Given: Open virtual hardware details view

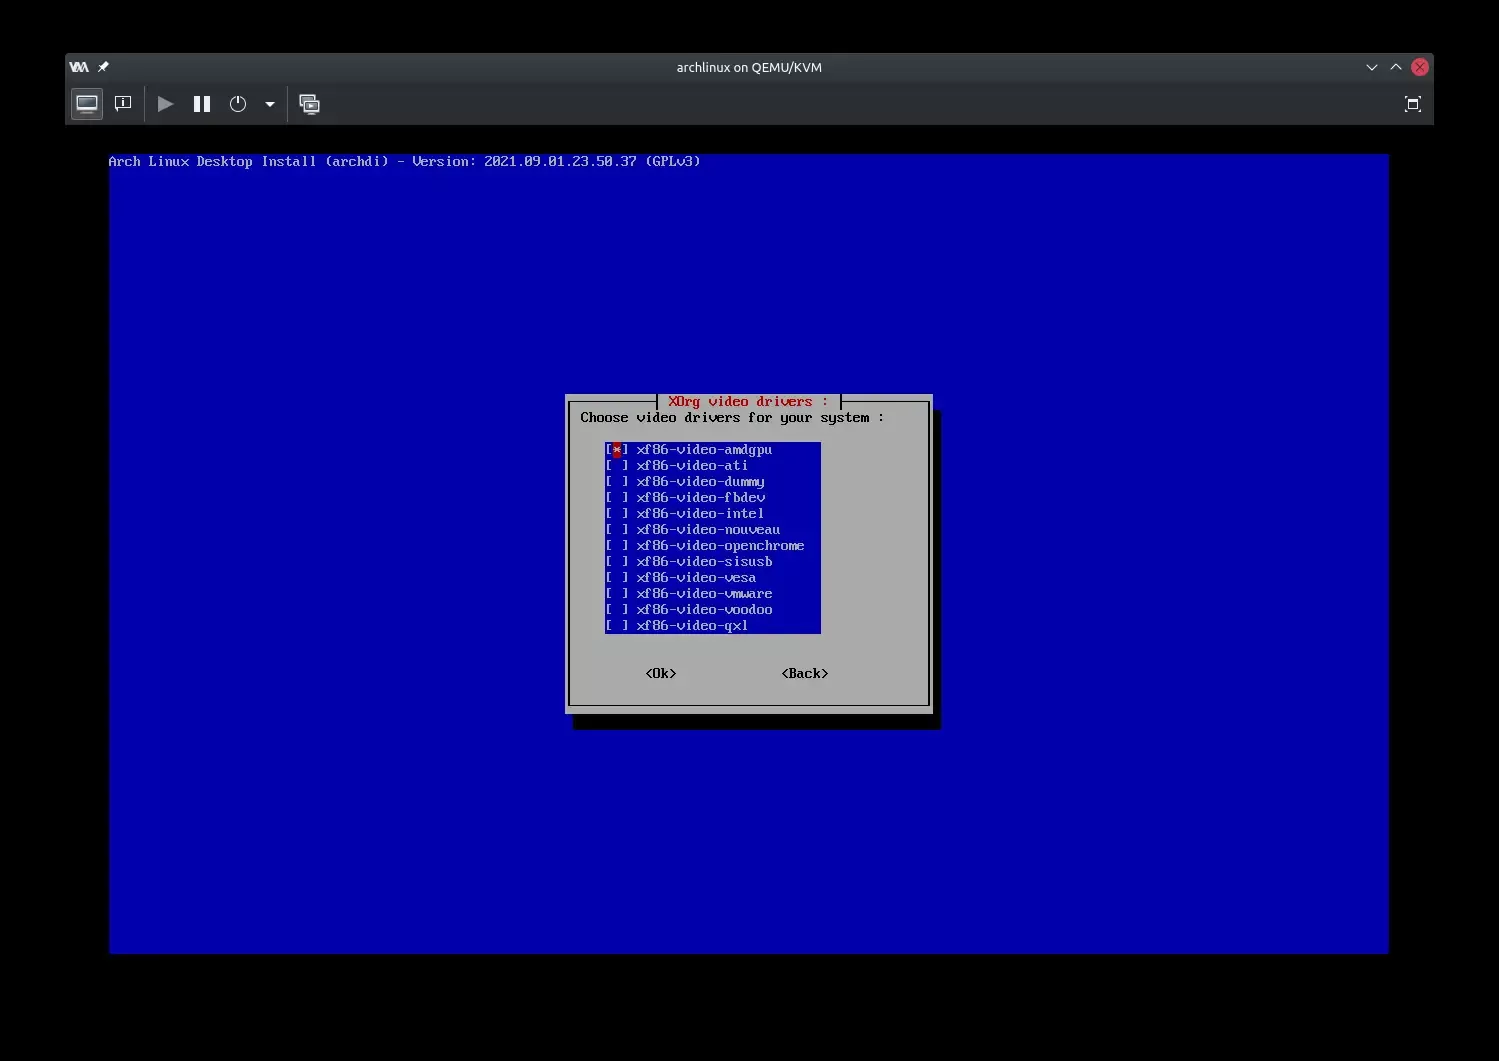Looking at the screenshot, I should point(123,104).
